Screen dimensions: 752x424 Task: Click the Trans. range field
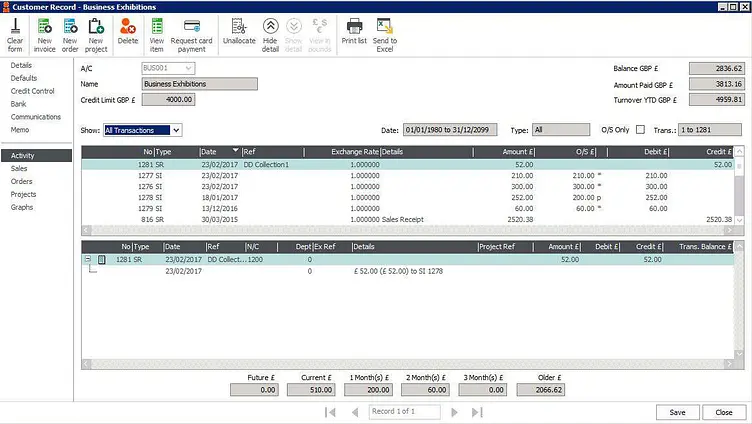[x=709, y=130]
